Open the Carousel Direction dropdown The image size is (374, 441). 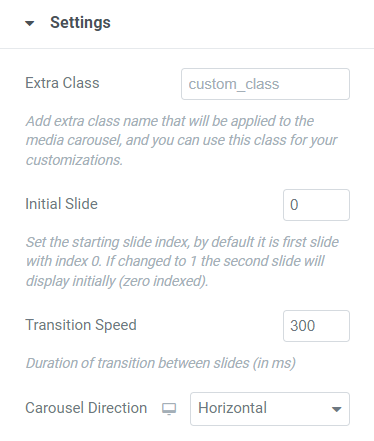click(270, 409)
